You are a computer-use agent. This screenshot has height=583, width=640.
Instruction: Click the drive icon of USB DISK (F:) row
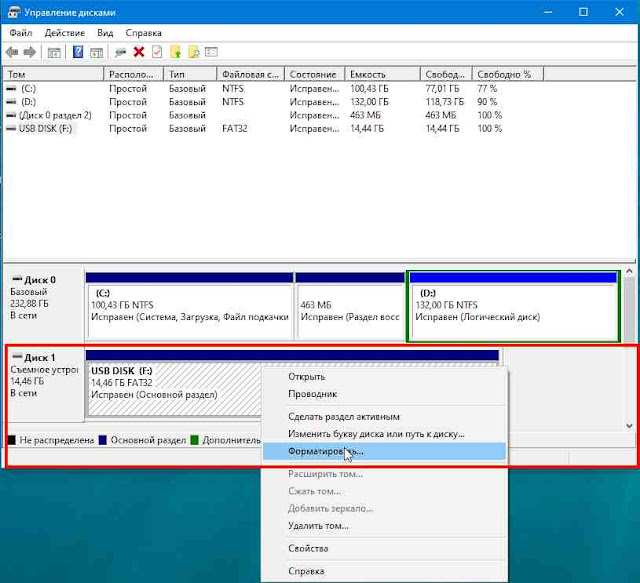point(11,129)
